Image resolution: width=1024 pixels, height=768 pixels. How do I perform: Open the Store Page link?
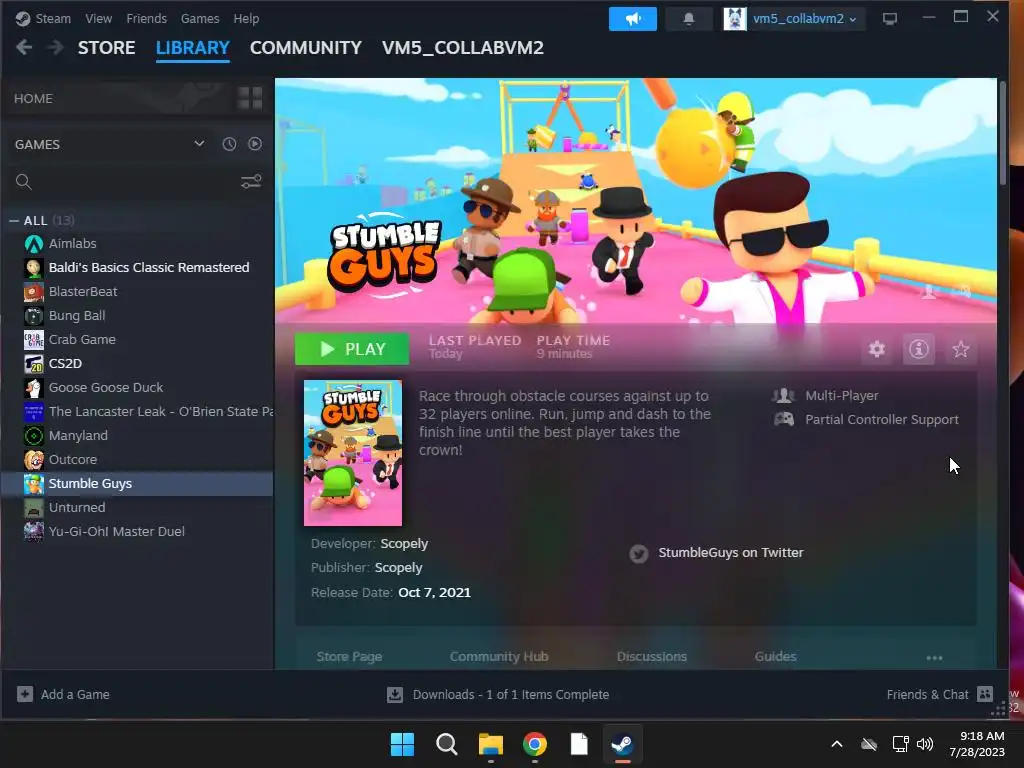[x=349, y=656]
